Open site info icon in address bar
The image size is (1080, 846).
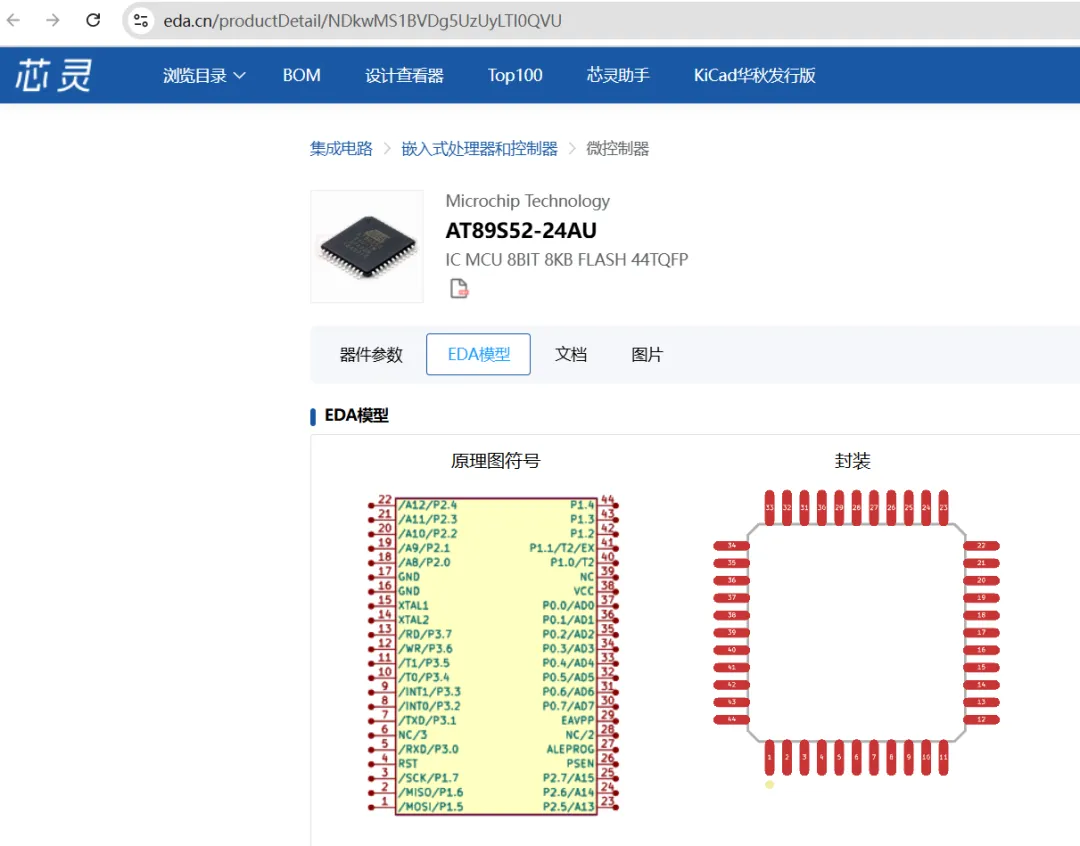coord(141,21)
